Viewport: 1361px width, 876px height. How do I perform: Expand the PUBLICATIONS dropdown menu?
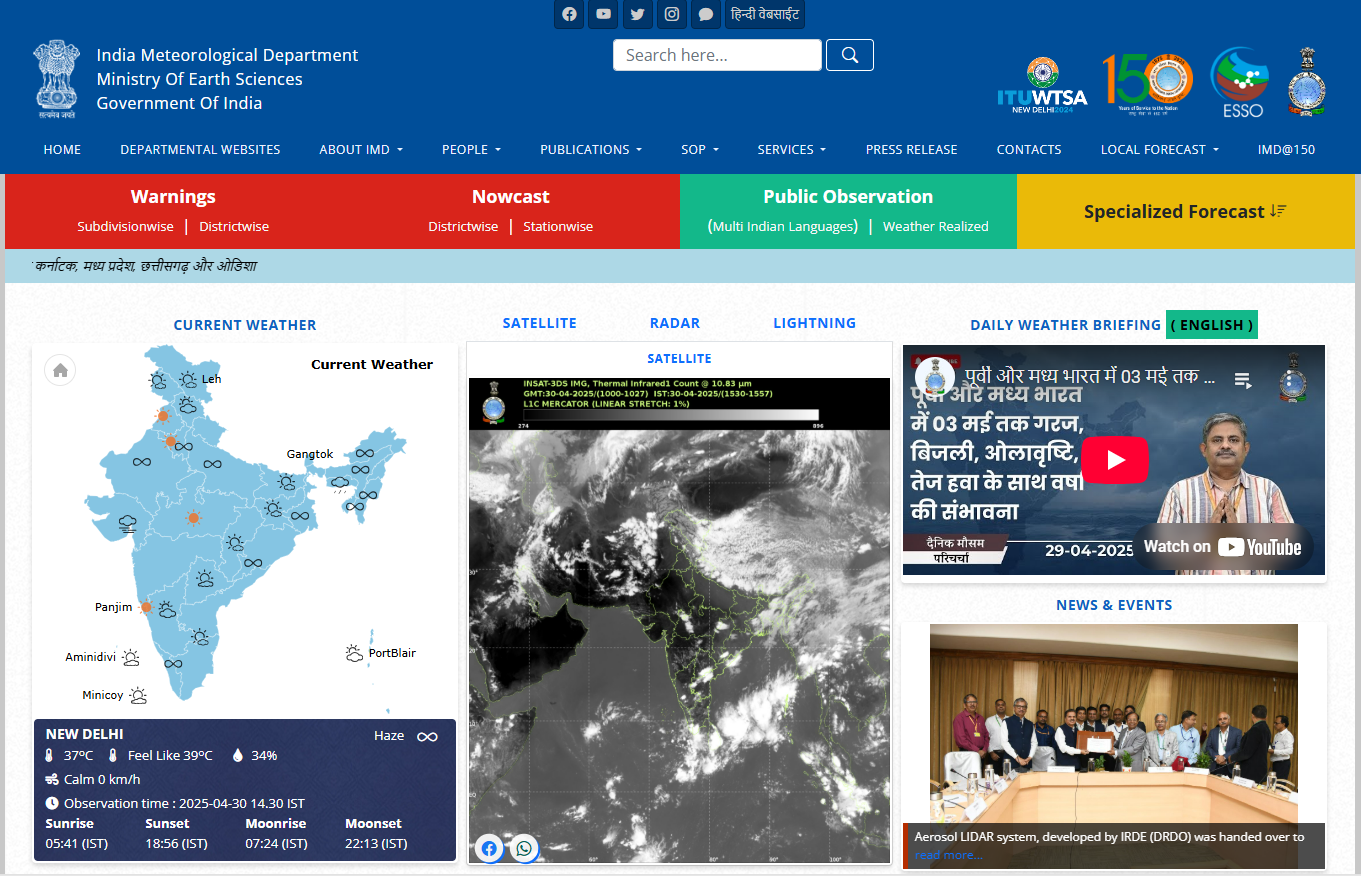(x=591, y=149)
